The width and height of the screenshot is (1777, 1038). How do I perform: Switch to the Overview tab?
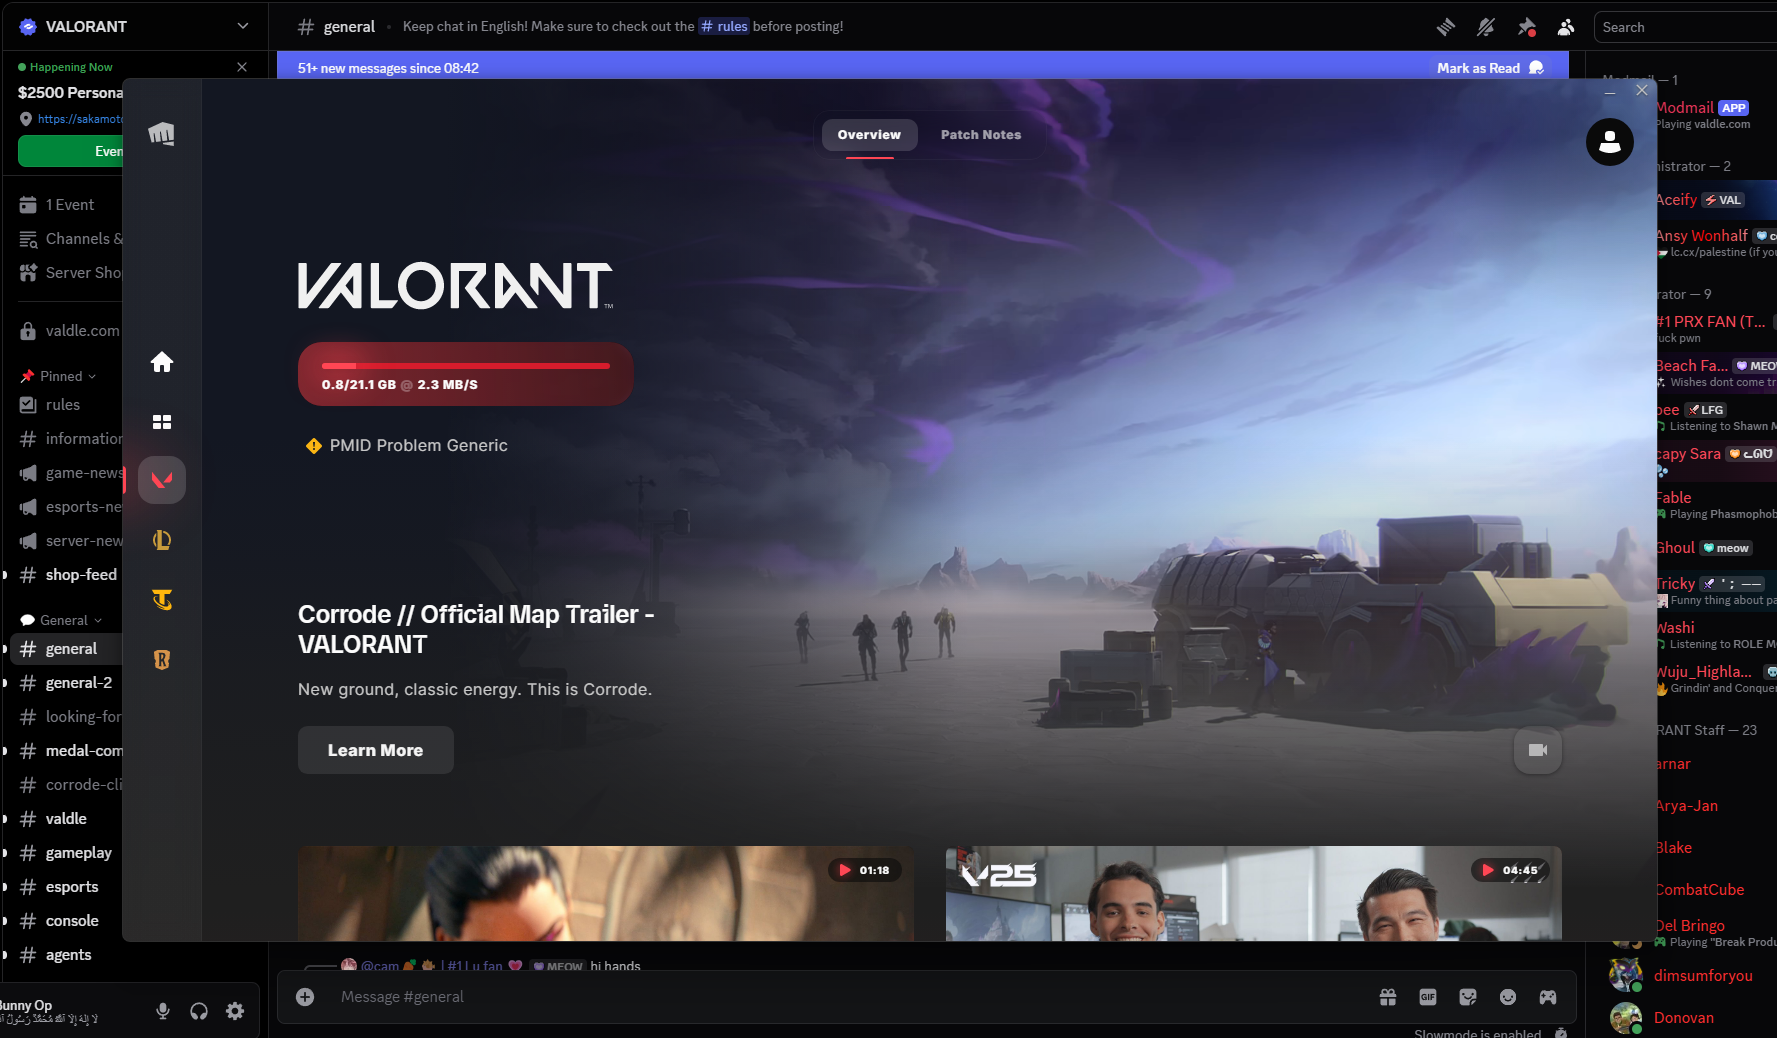(x=869, y=135)
